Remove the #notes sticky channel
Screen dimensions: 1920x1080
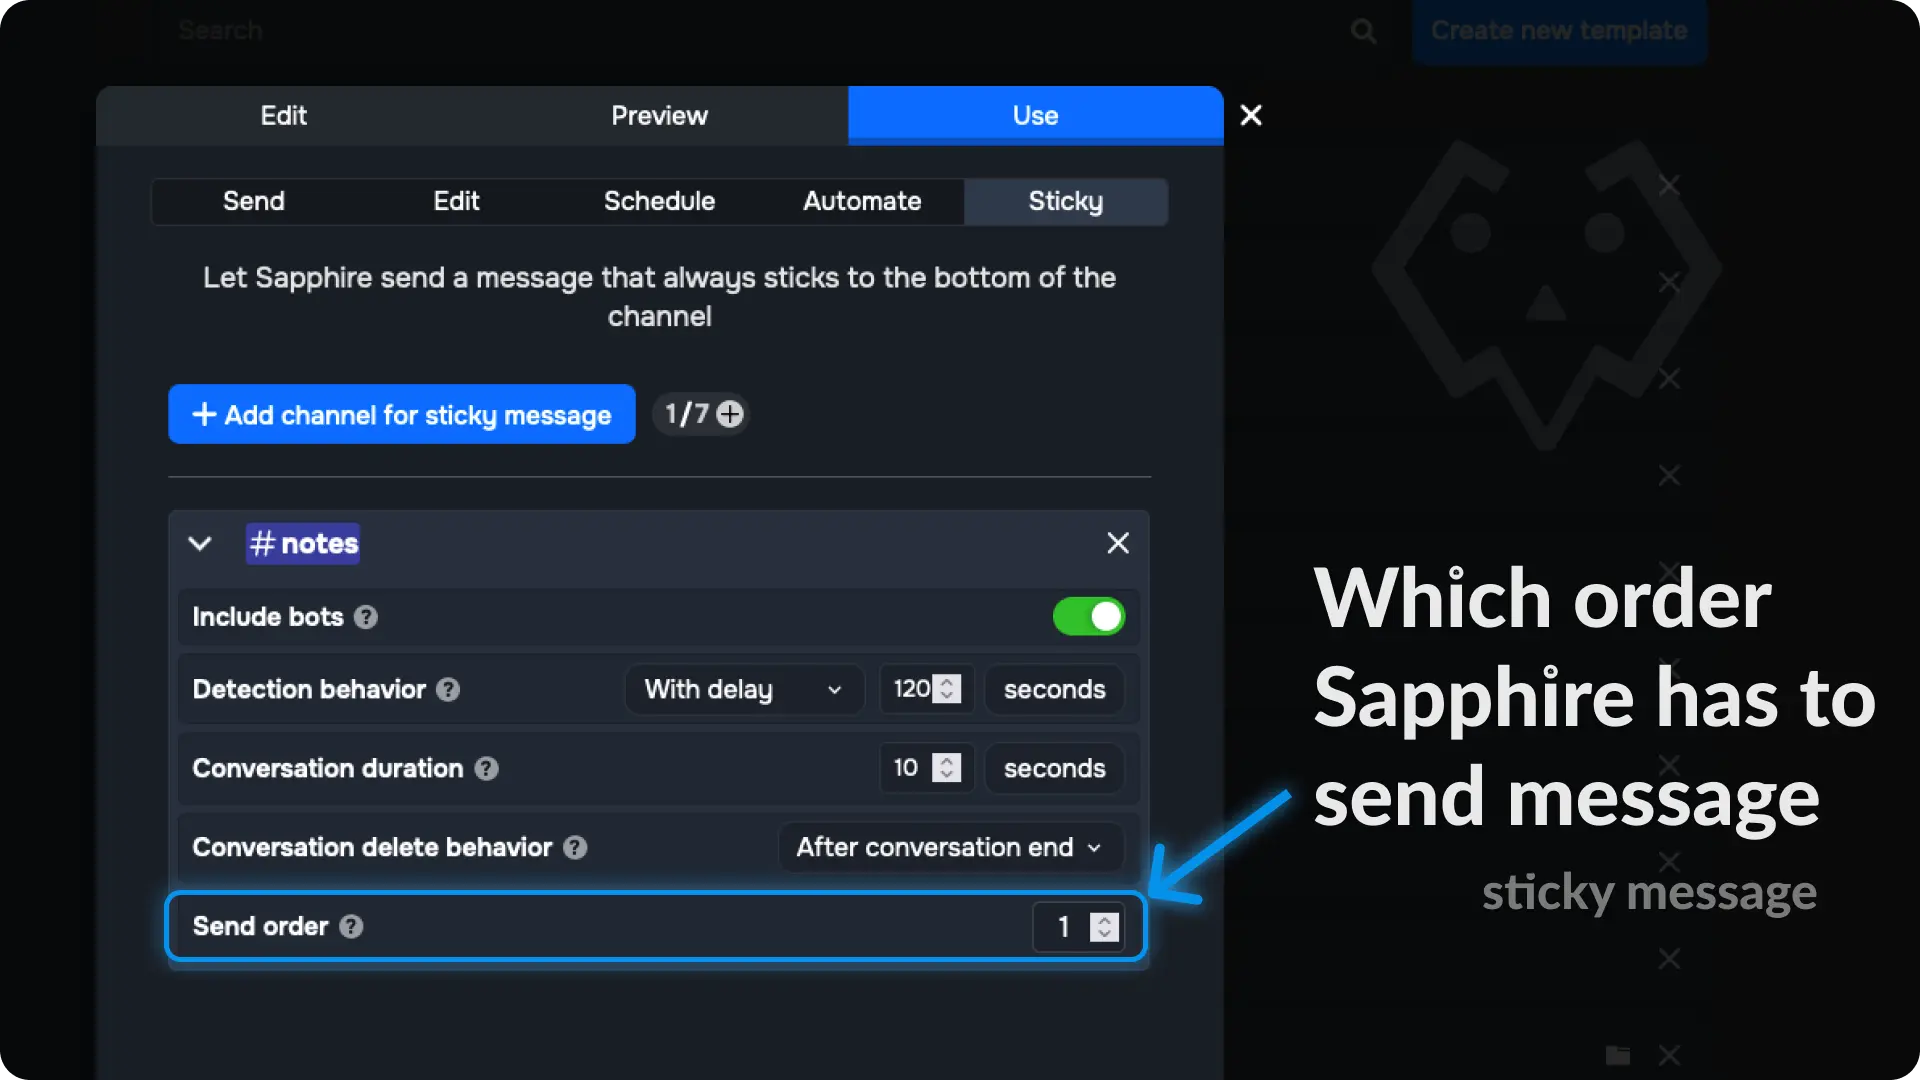[x=1118, y=543]
